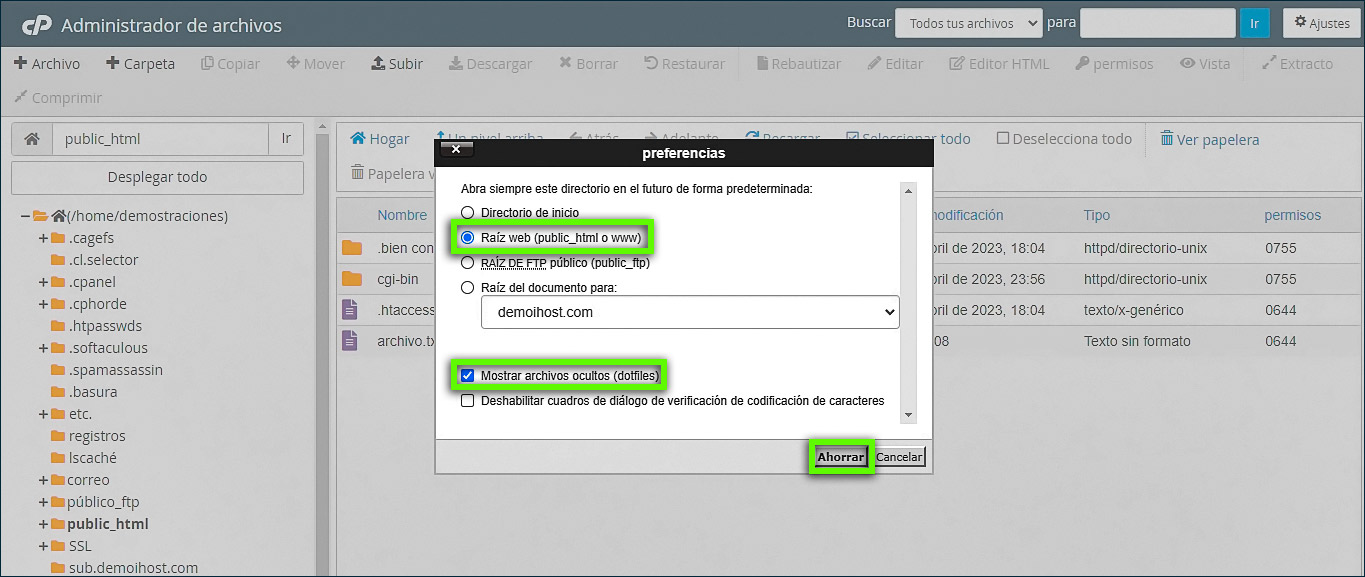Open Ver papelera to view trash
This screenshot has width=1365, height=577.
point(1209,140)
